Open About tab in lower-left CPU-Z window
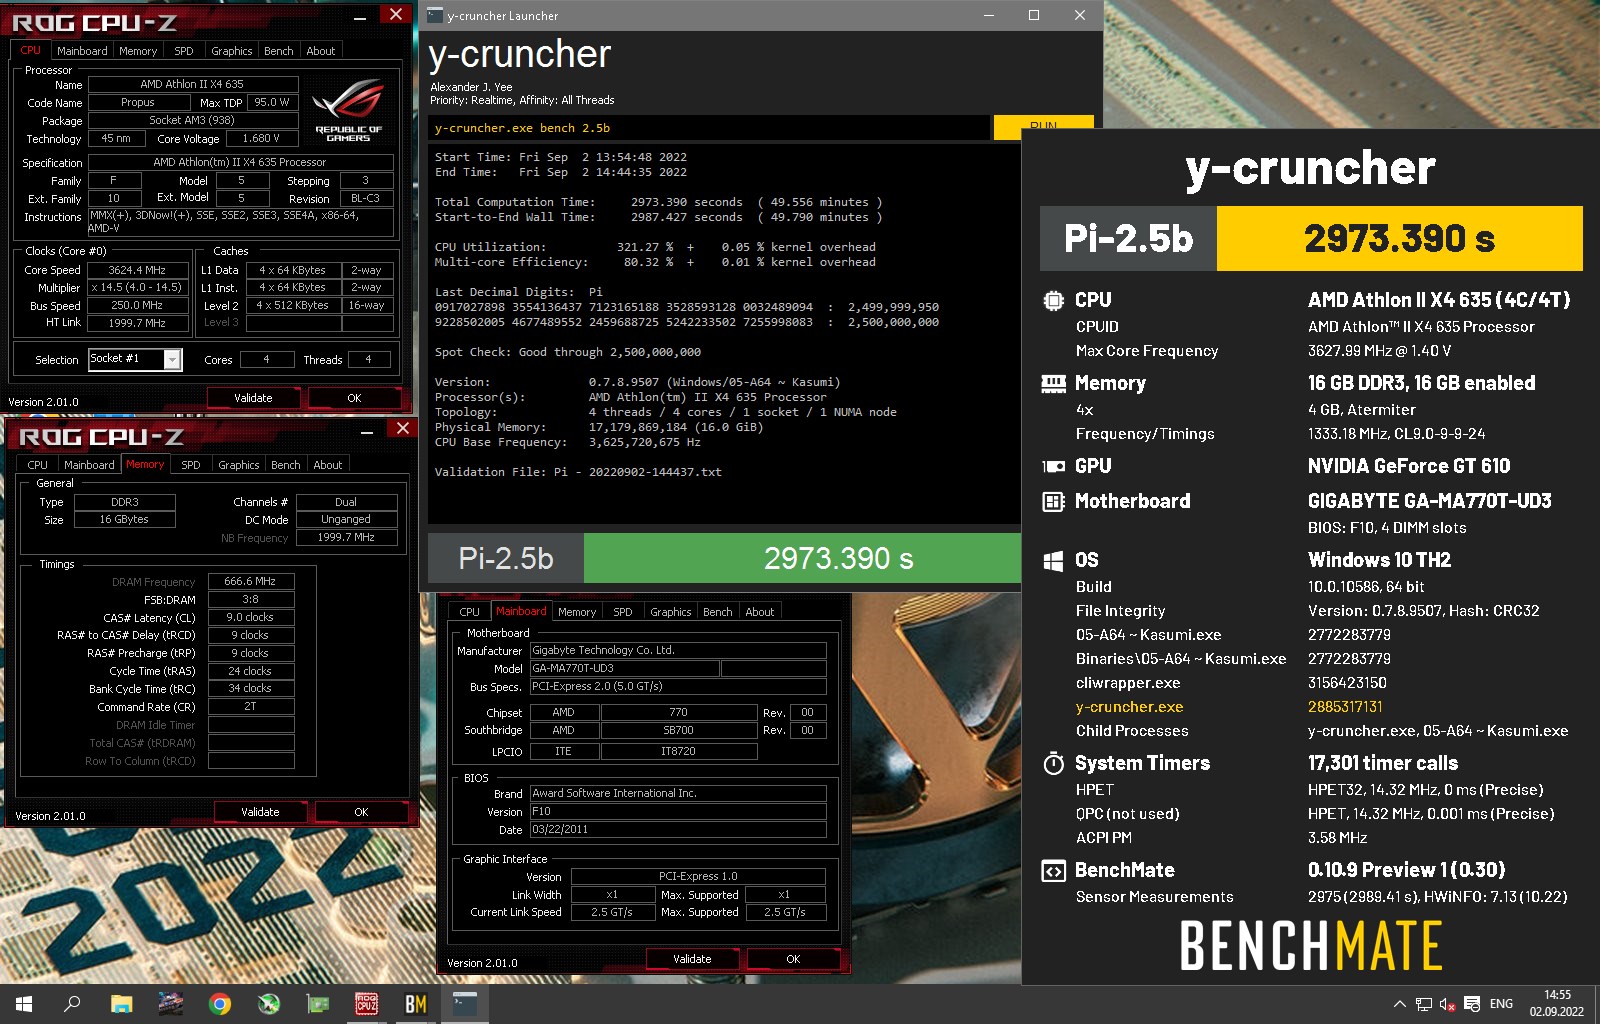The width and height of the screenshot is (1600, 1024). (x=328, y=465)
